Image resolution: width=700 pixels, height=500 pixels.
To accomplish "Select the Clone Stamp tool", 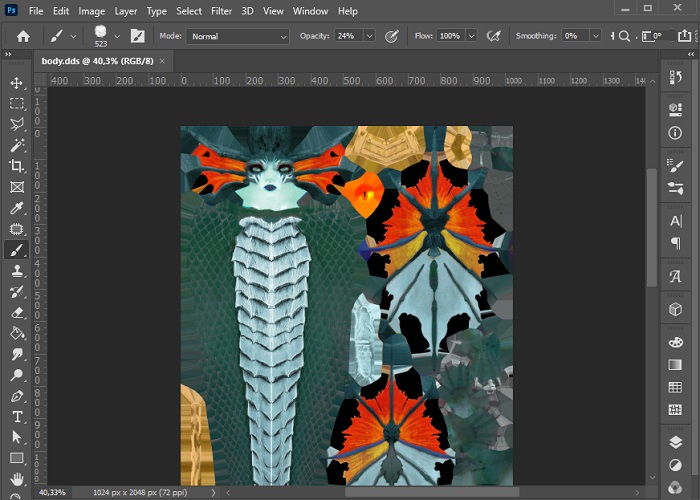I will click(x=17, y=271).
